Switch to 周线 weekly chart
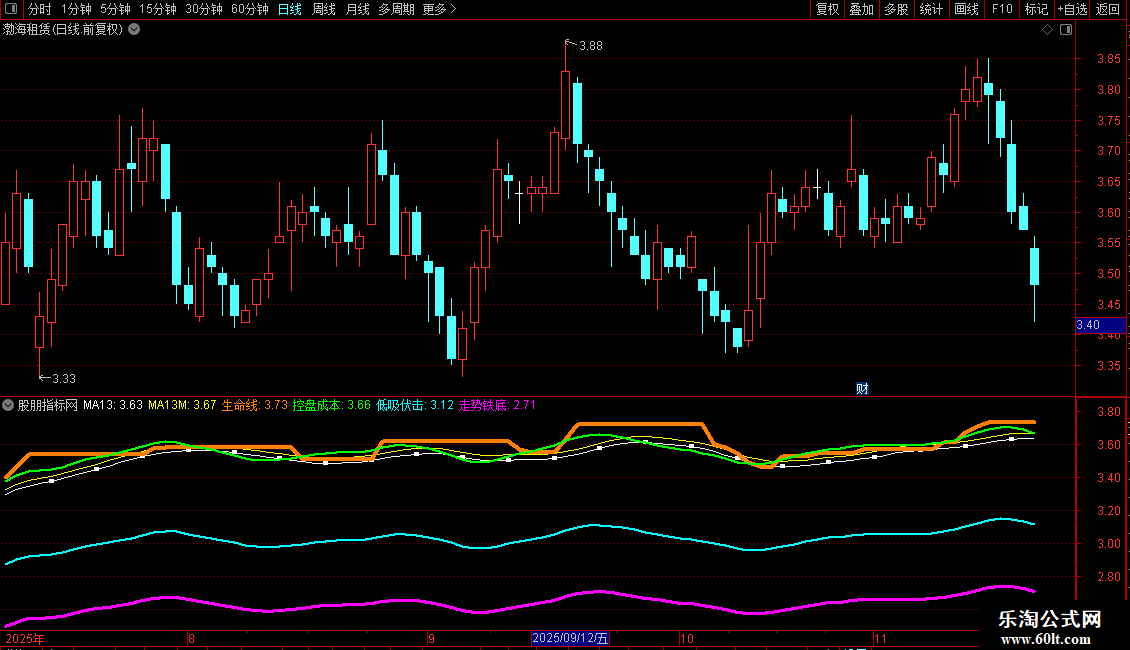This screenshot has width=1130, height=650. 324,9
